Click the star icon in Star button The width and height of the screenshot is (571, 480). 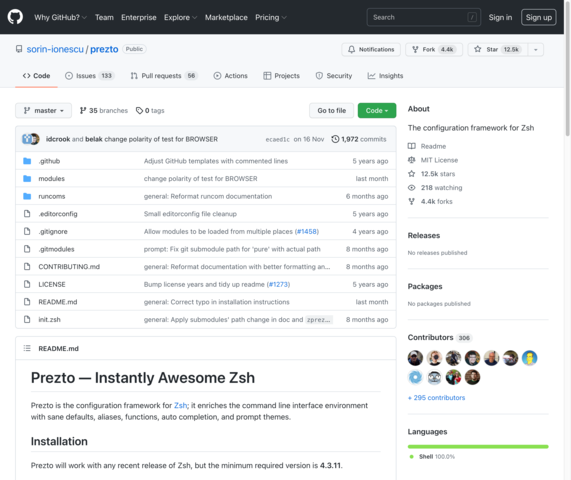pos(477,49)
